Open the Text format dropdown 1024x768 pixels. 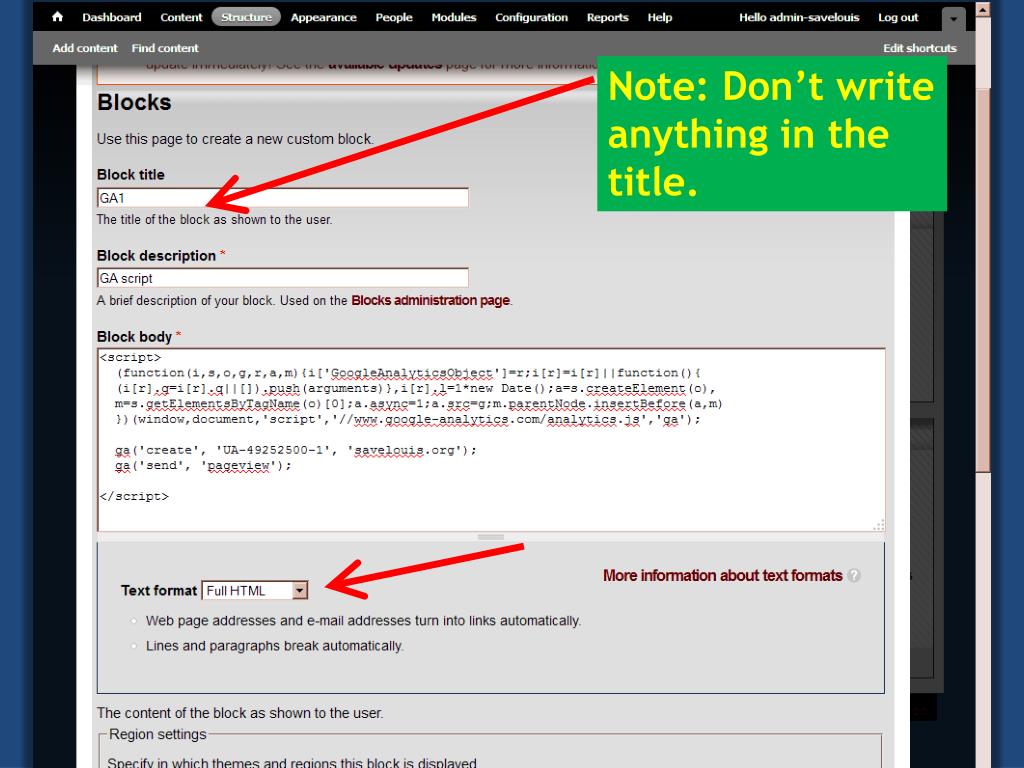(255, 590)
